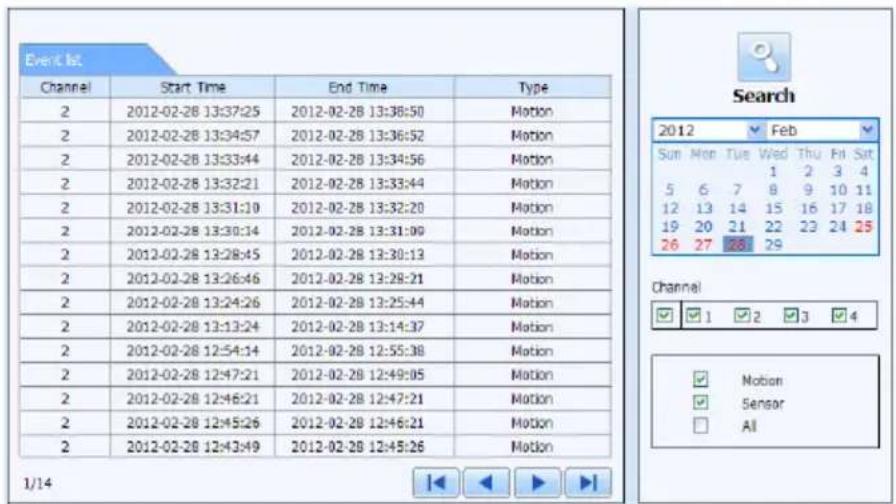Click end time 2012-02-28 12:55:38

click(x=358, y=351)
